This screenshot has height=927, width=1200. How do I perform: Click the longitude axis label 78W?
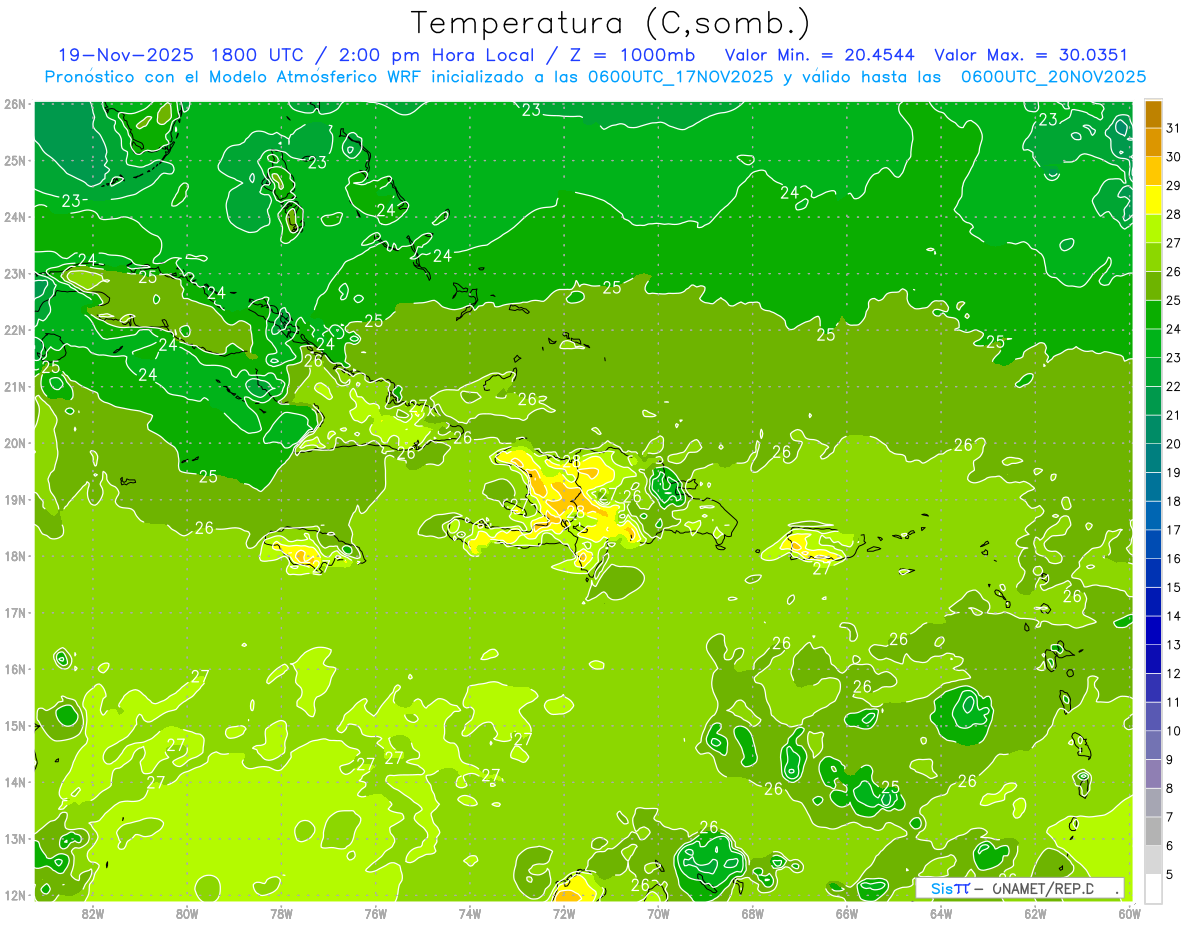(281, 912)
